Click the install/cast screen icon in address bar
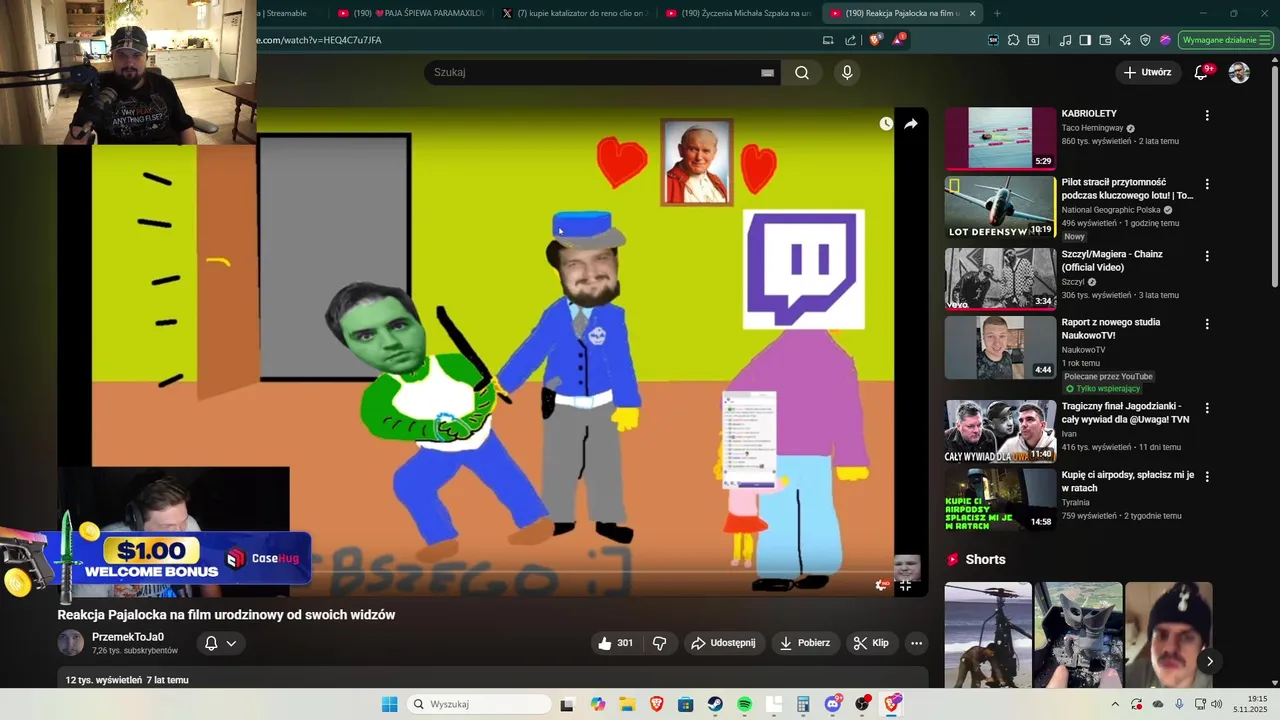This screenshot has height=720, width=1280. pyautogui.click(x=828, y=40)
